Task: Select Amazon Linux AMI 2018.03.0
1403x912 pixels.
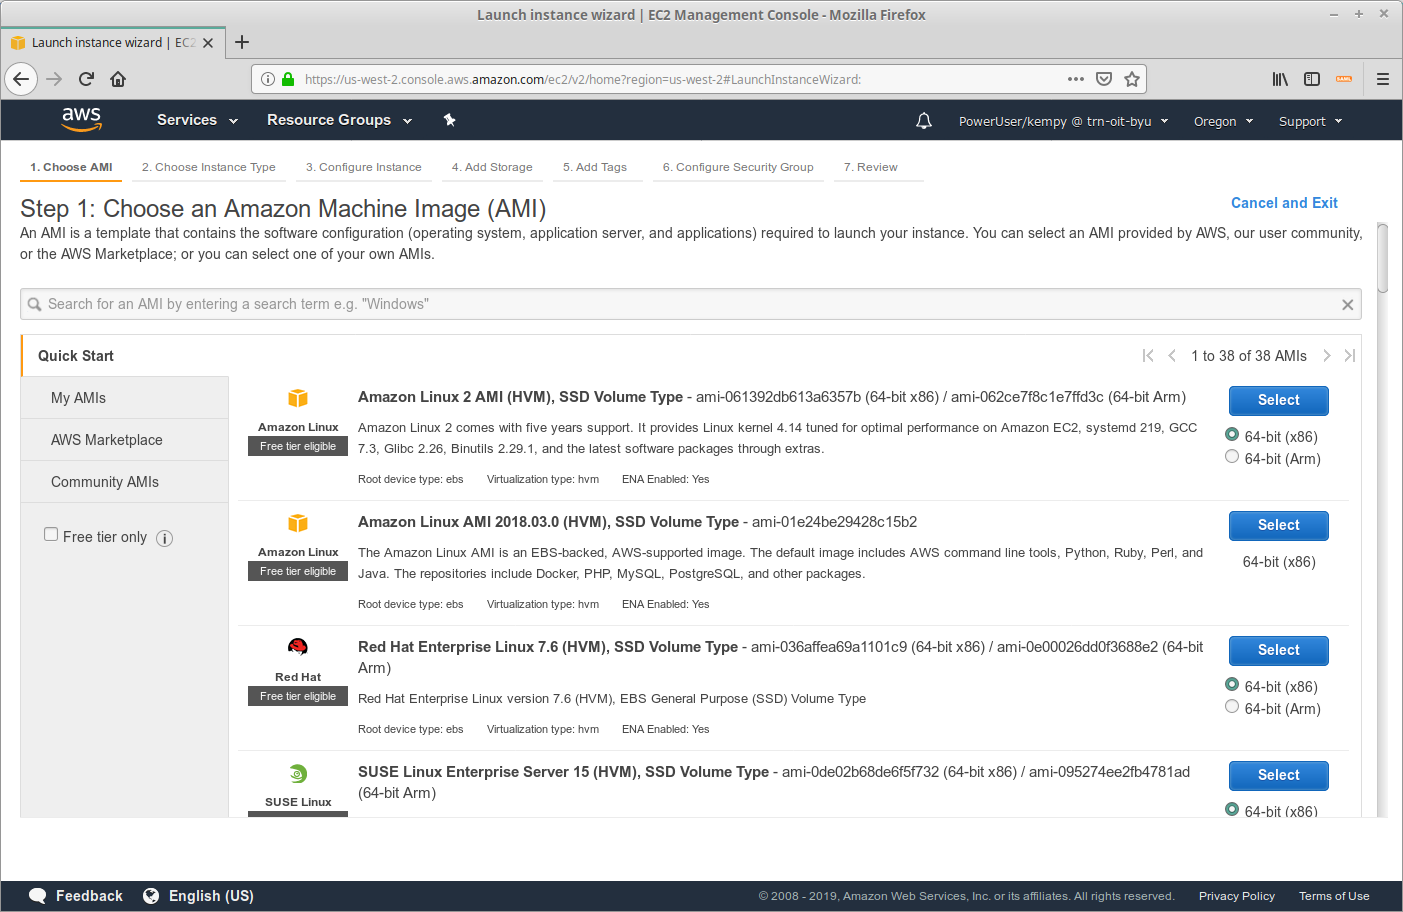Action: click(x=1279, y=525)
